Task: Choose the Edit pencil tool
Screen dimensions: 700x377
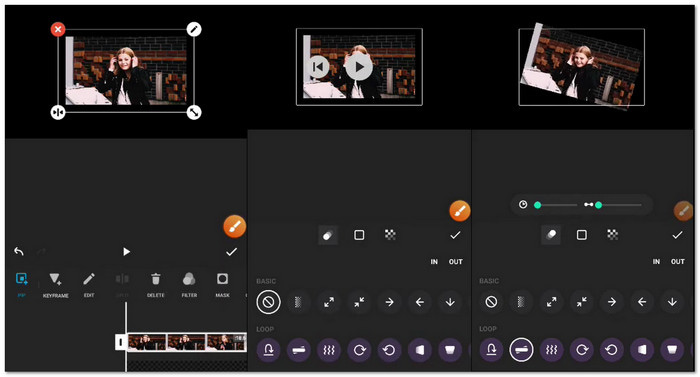Action: 89,285
